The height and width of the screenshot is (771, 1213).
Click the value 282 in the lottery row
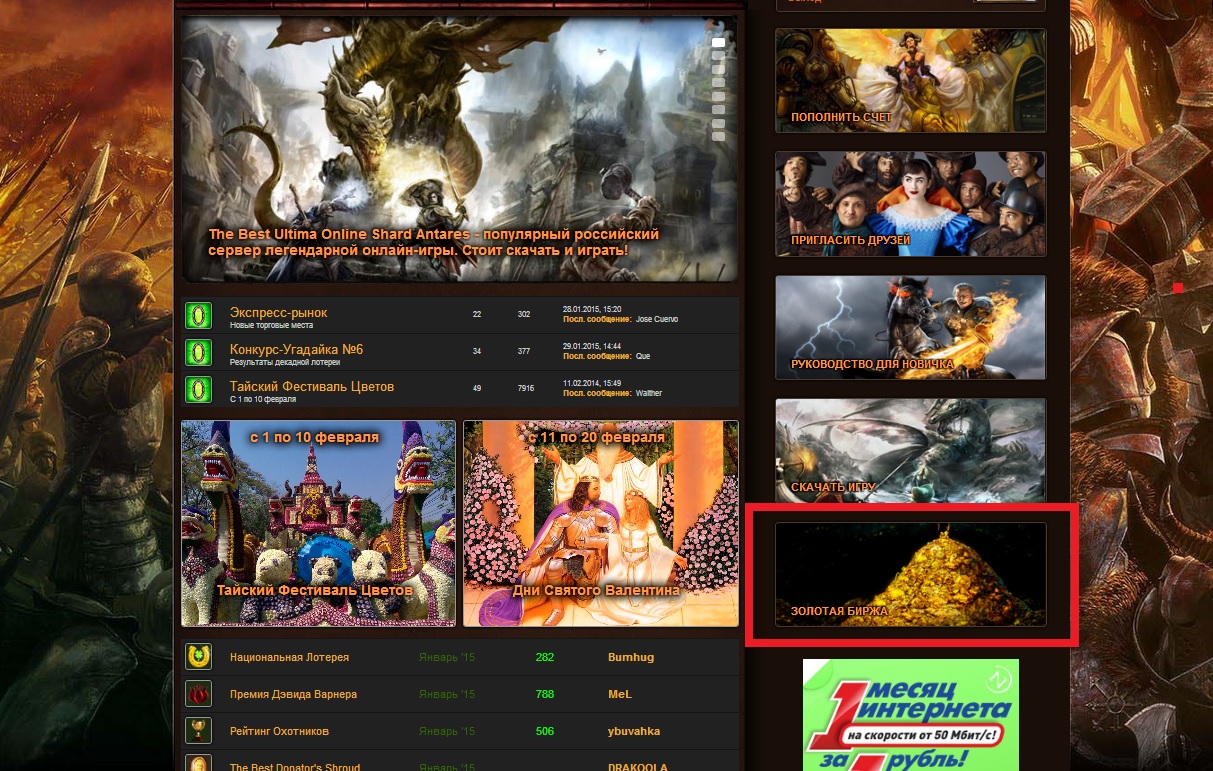545,658
